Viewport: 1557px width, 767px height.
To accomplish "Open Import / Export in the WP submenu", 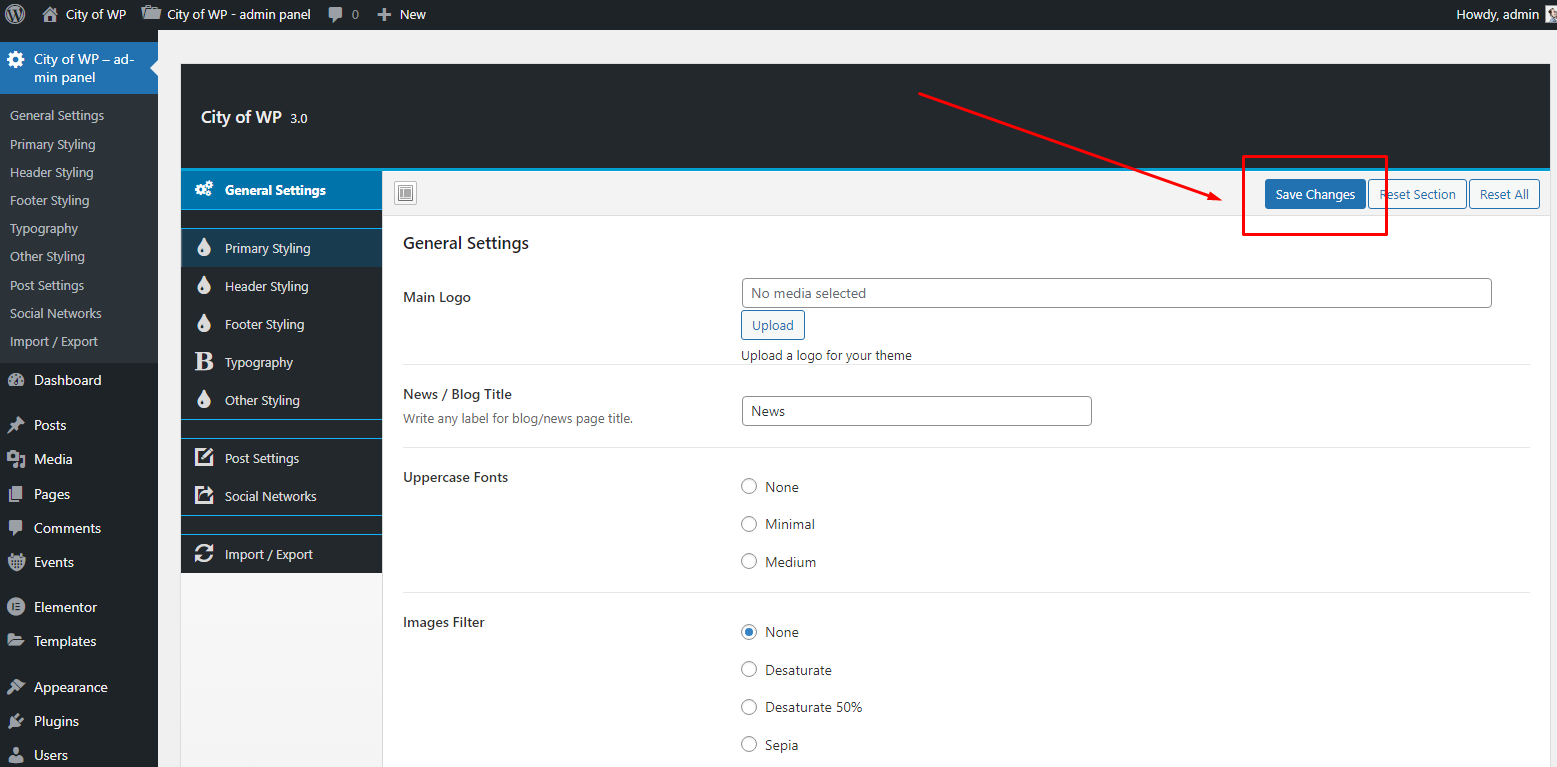I will click(54, 341).
